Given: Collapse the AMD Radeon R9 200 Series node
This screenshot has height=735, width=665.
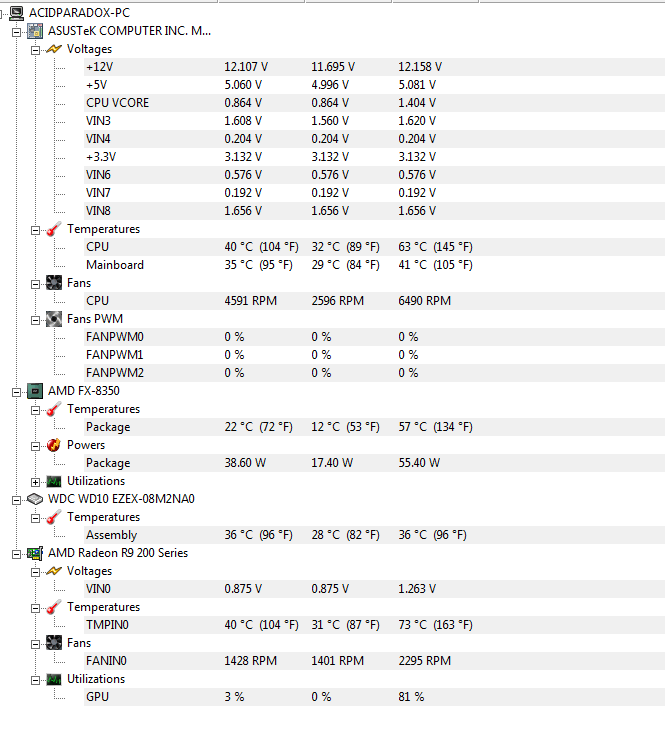Looking at the screenshot, I should [17, 554].
